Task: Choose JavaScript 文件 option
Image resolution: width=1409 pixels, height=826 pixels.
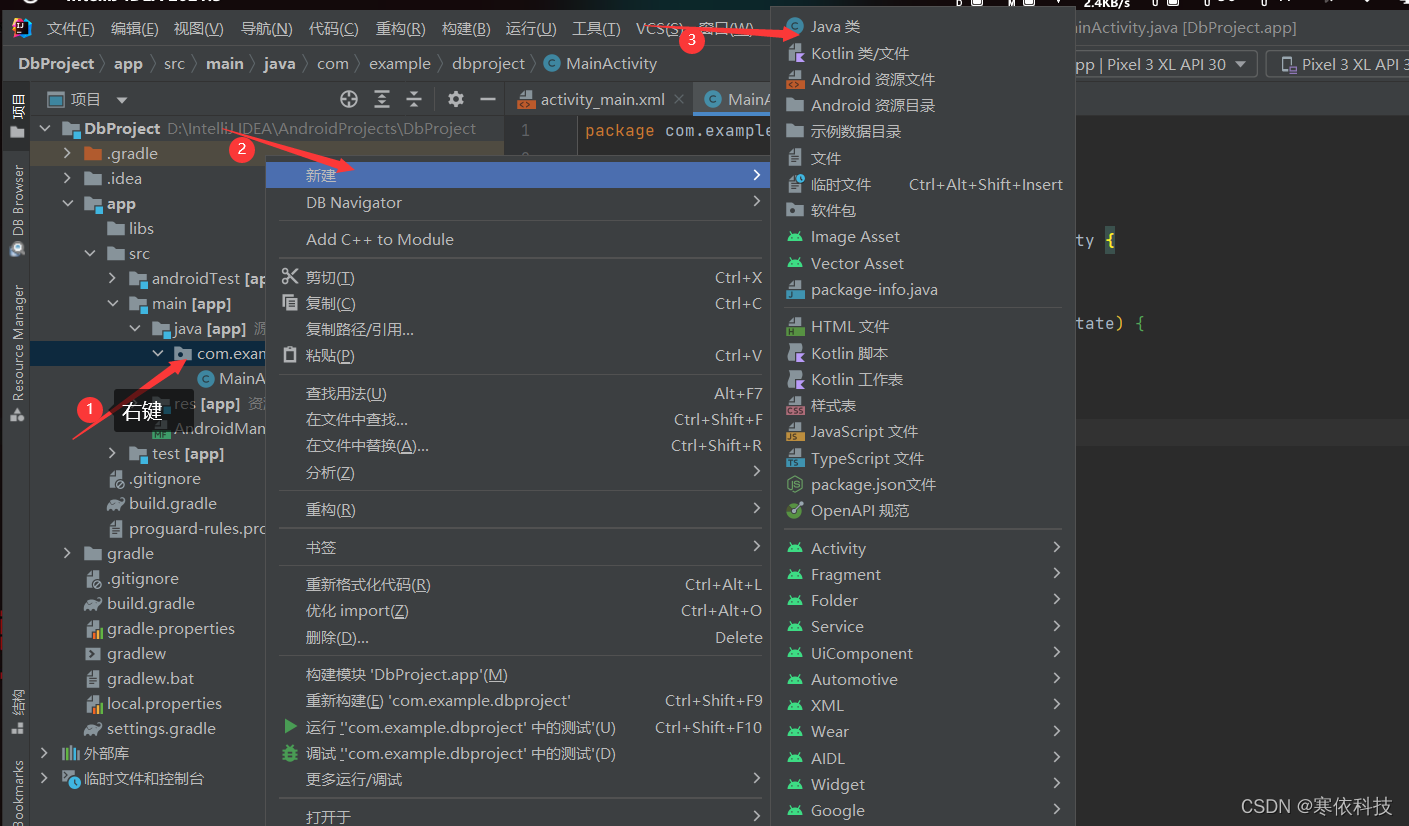Action: tap(921, 431)
